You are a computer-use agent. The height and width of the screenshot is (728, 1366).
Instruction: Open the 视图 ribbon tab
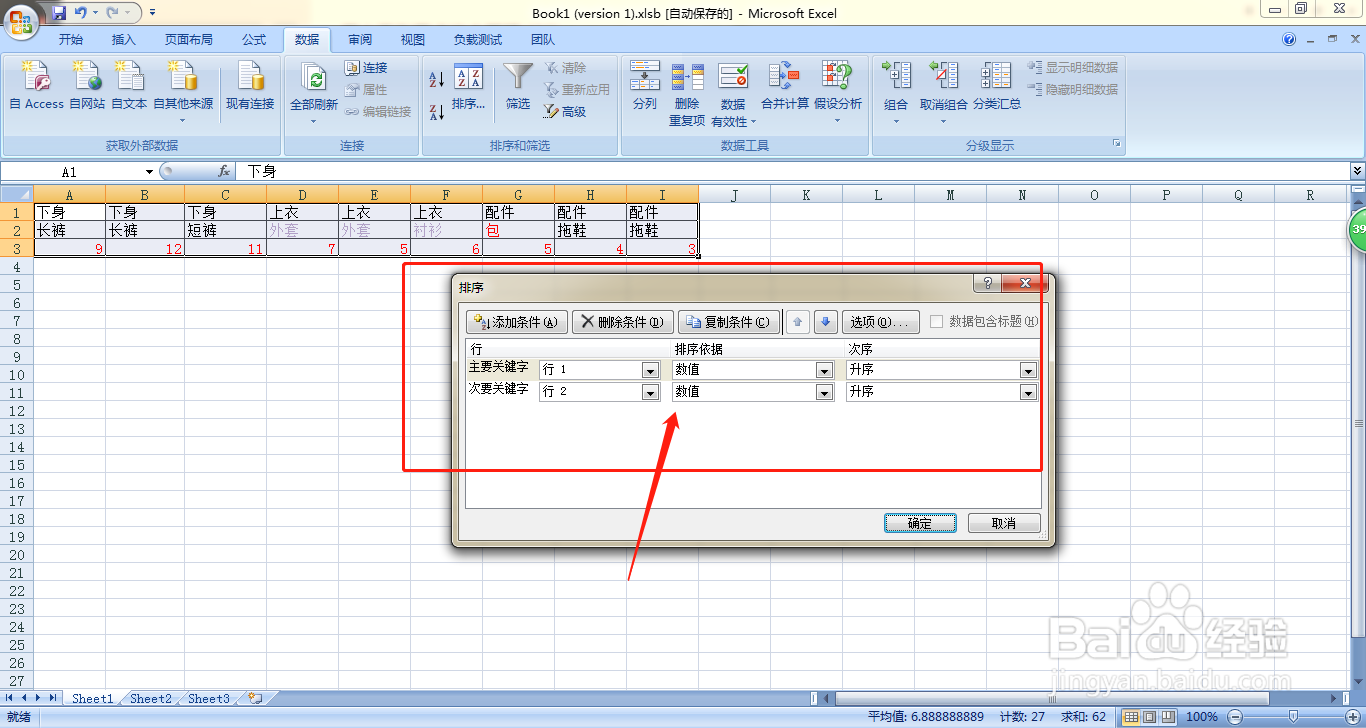[x=413, y=40]
